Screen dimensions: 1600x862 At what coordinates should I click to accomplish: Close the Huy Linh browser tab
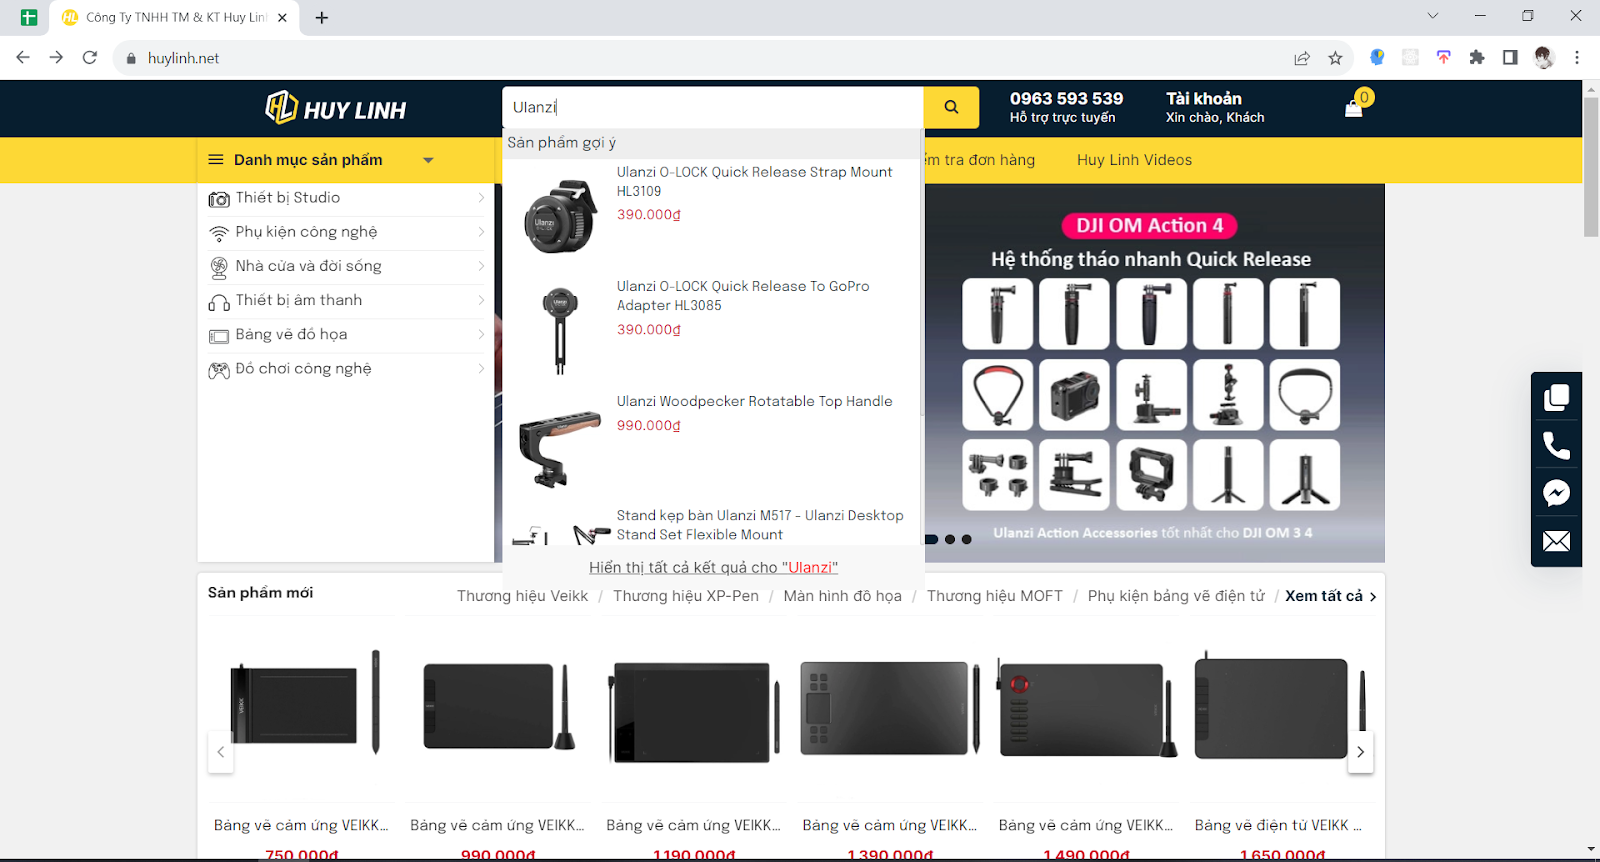282,18
